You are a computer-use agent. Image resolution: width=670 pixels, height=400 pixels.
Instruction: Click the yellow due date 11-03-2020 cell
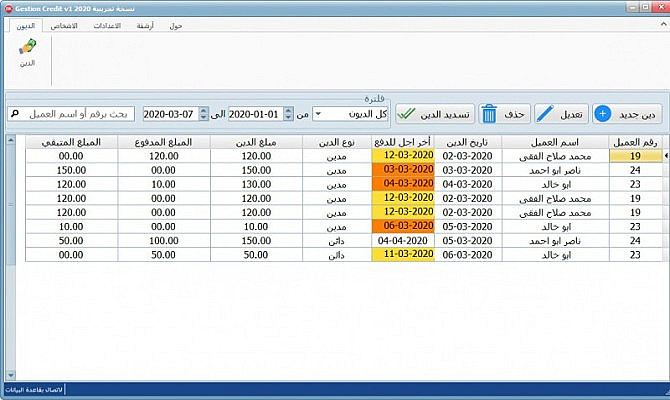[403, 254]
